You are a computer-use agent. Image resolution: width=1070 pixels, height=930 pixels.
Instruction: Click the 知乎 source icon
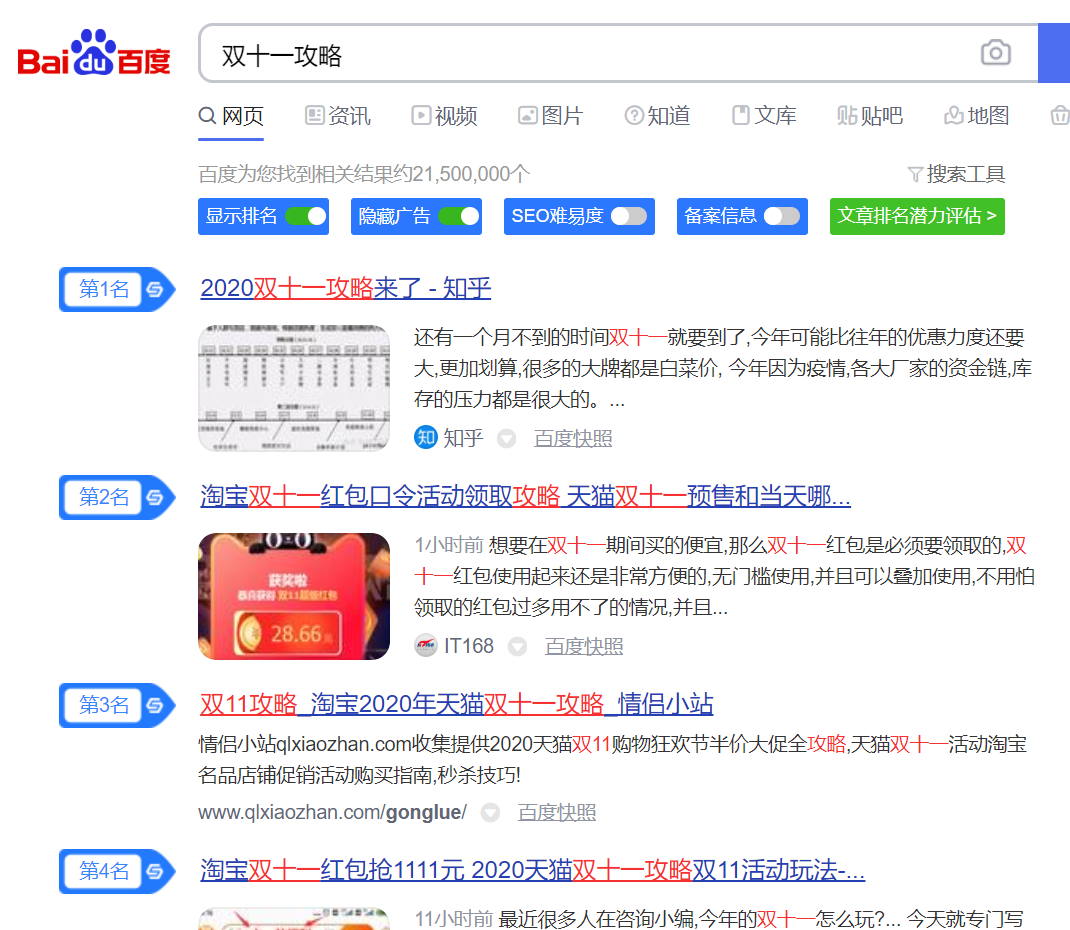[426, 437]
